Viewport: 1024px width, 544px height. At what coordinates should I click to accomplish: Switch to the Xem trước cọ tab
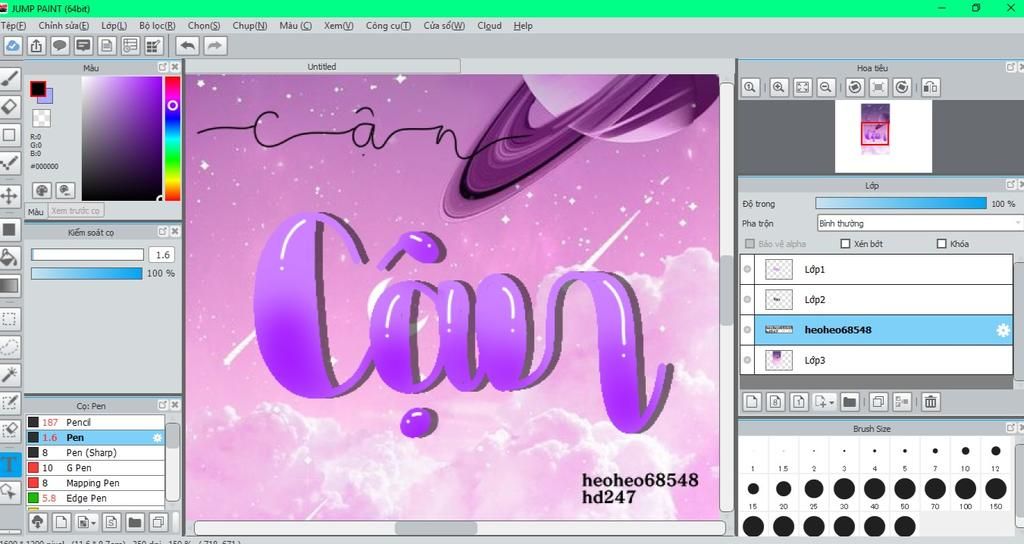pyautogui.click(x=75, y=211)
